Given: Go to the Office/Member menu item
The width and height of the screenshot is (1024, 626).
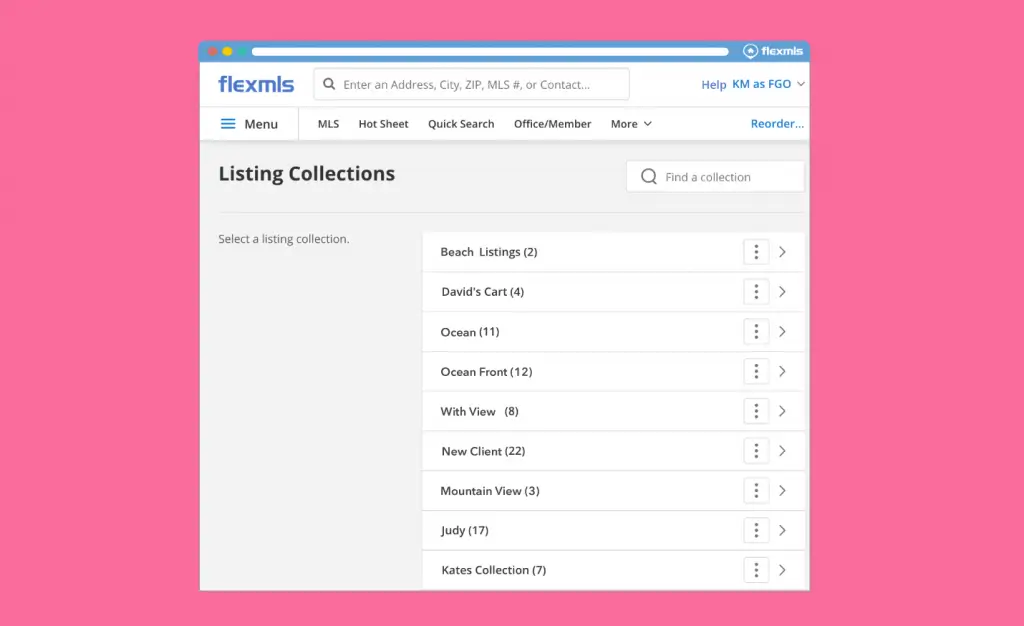Looking at the screenshot, I should 552,124.
